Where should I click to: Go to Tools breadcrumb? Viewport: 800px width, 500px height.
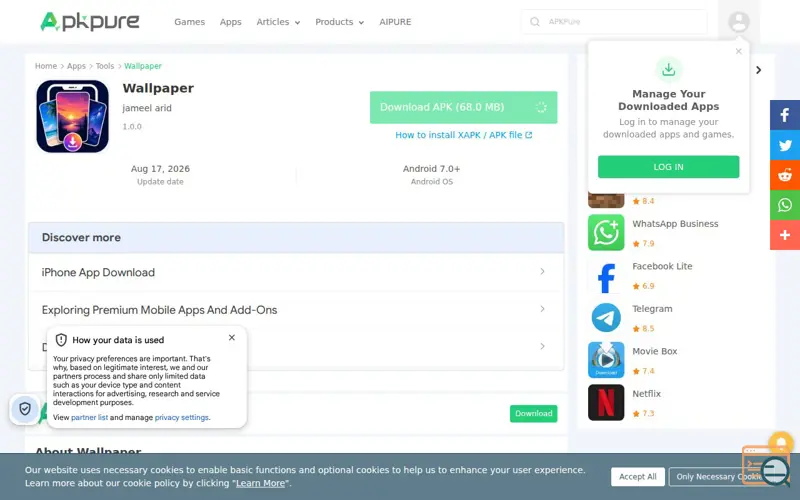click(105, 66)
